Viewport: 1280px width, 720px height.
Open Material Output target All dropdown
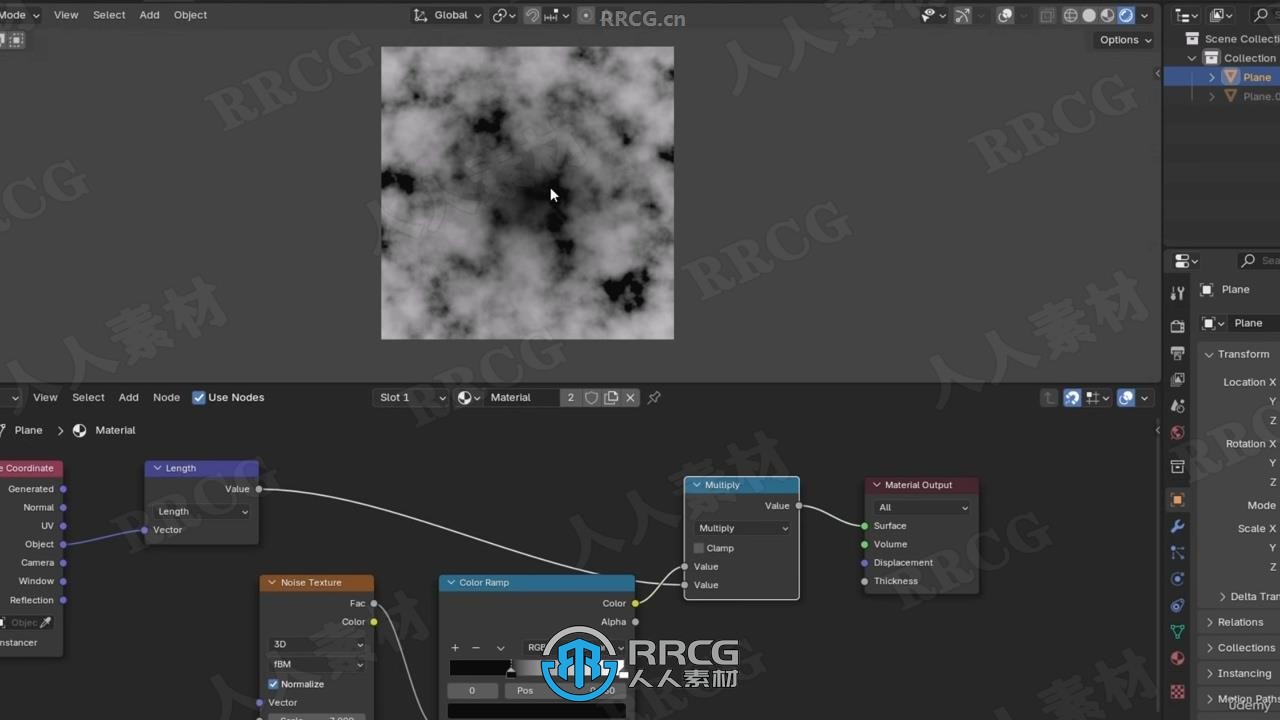922,507
